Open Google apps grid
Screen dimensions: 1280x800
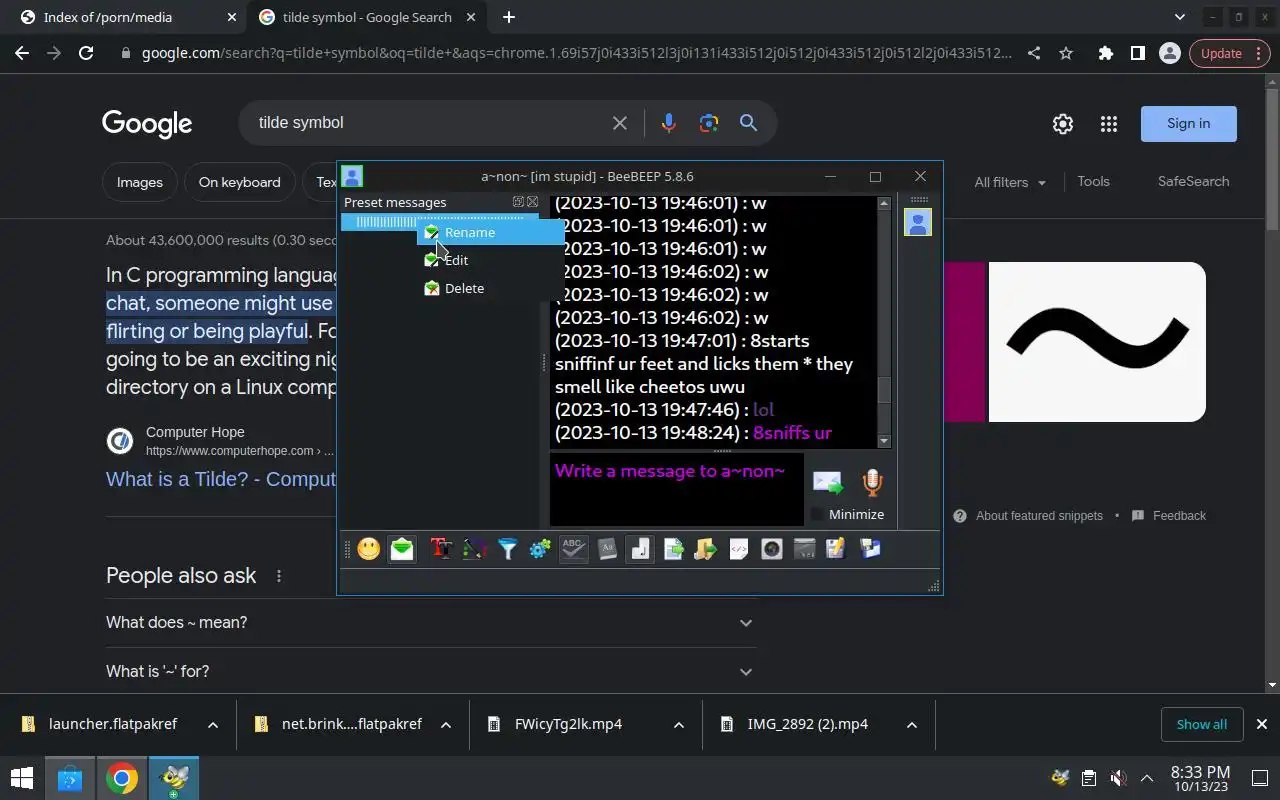tap(1109, 124)
